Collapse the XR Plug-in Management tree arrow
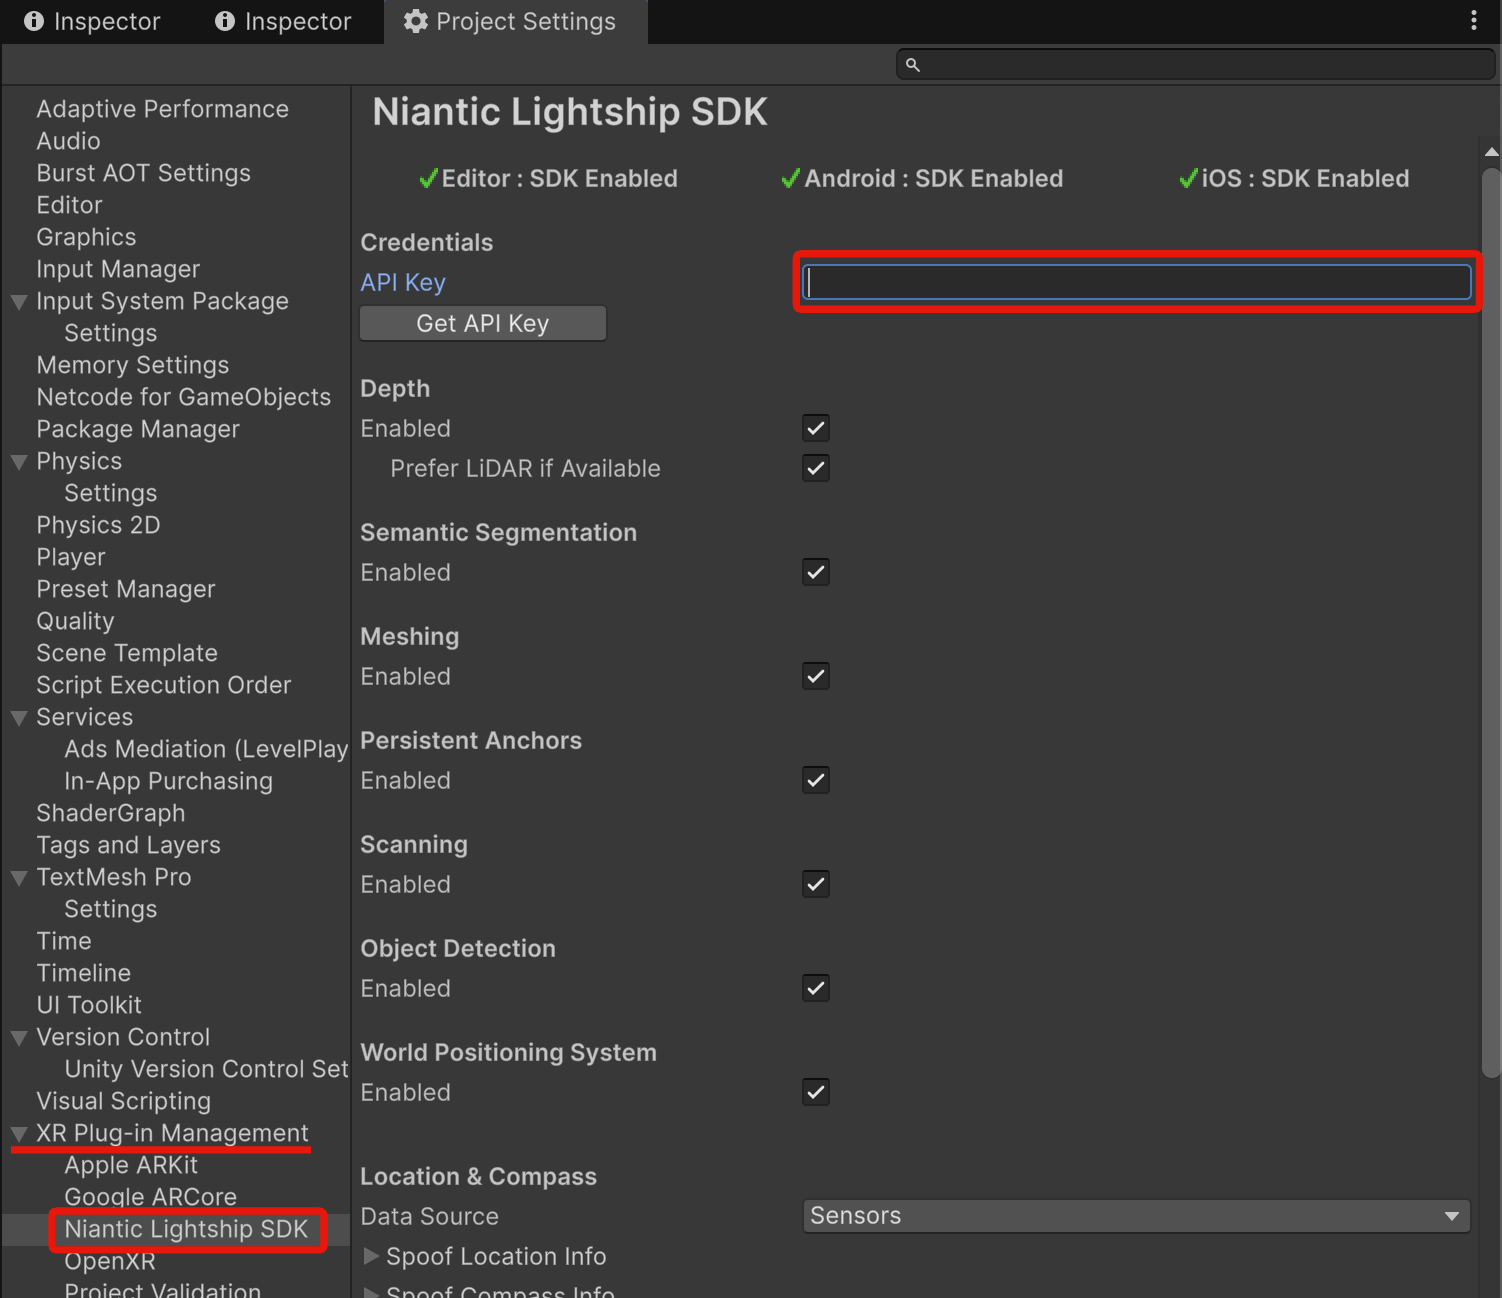Viewport: 1502px width, 1298px height. [x=19, y=1134]
